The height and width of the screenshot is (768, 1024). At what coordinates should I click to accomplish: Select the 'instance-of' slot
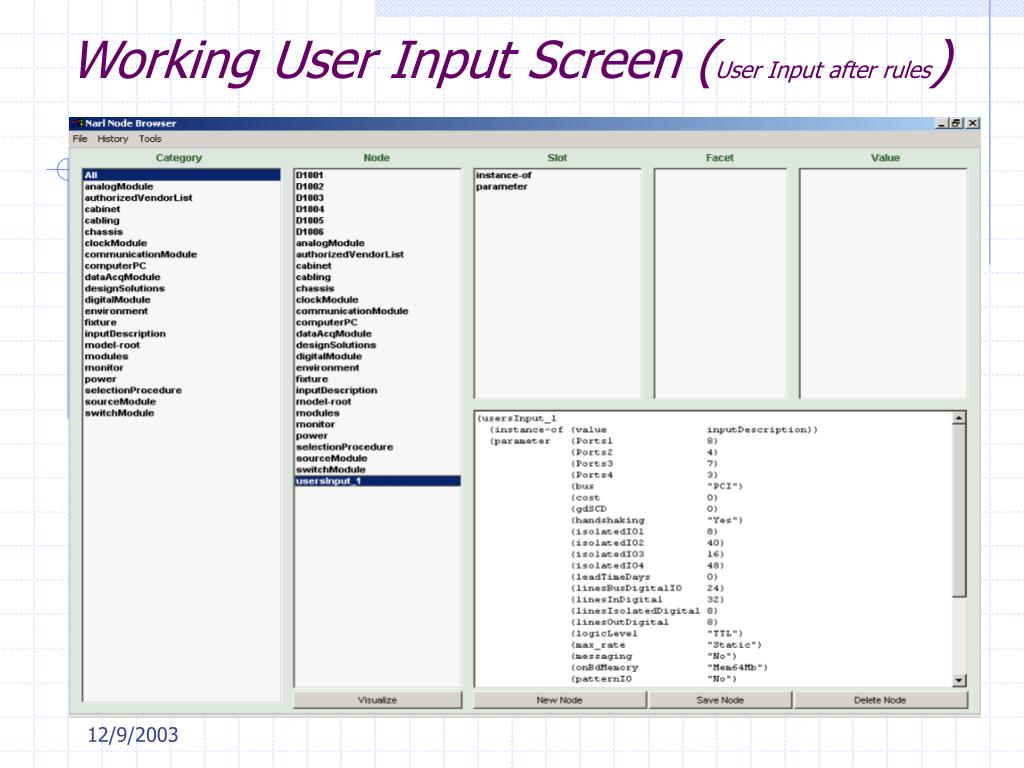(x=504, y=175)
